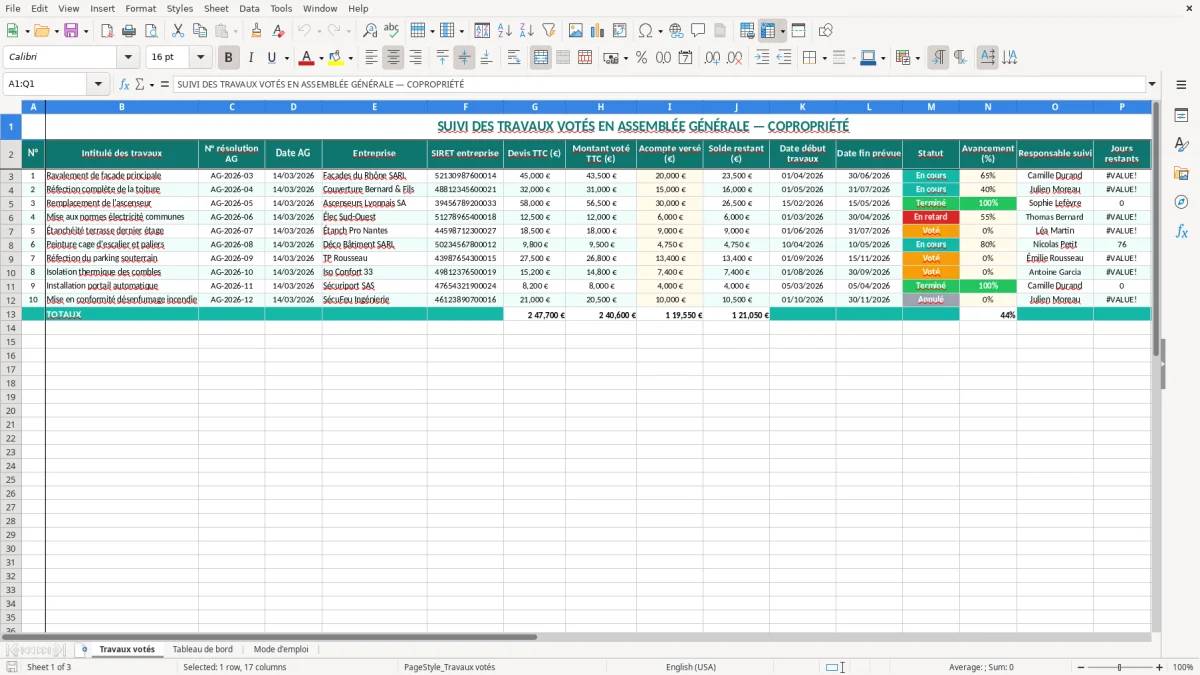This screenshot has width=1200, height=675.
Task: Expand the Font Color dropdown arrow
Action: [321, 58]
